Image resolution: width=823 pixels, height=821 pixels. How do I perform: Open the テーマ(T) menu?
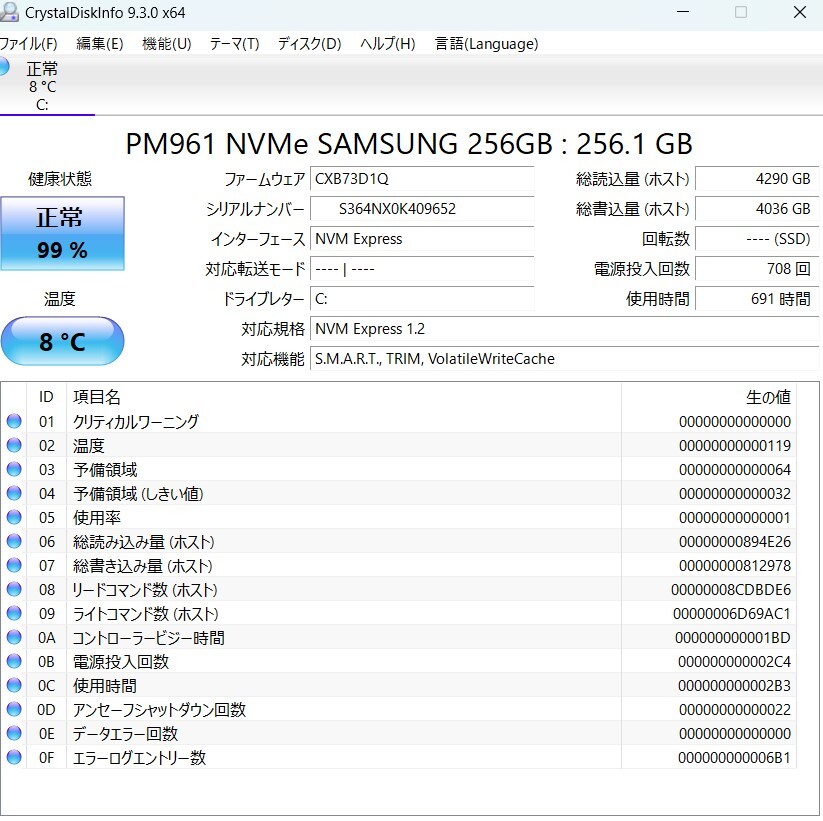234,44
